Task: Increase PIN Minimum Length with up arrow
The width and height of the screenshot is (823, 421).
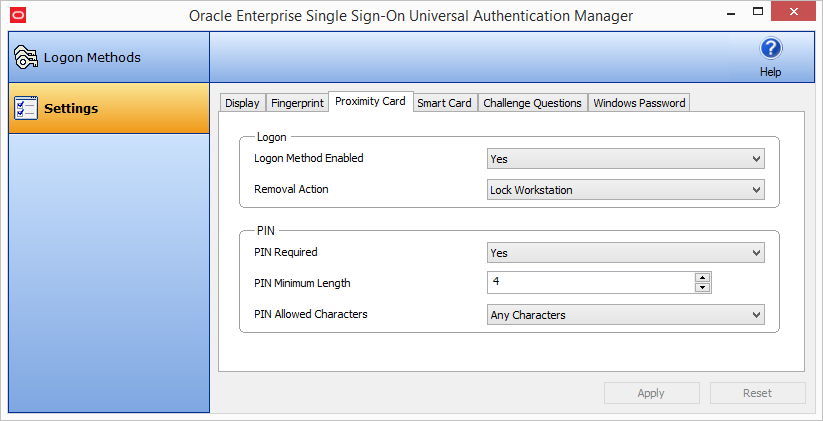Action: pos(703,278)
